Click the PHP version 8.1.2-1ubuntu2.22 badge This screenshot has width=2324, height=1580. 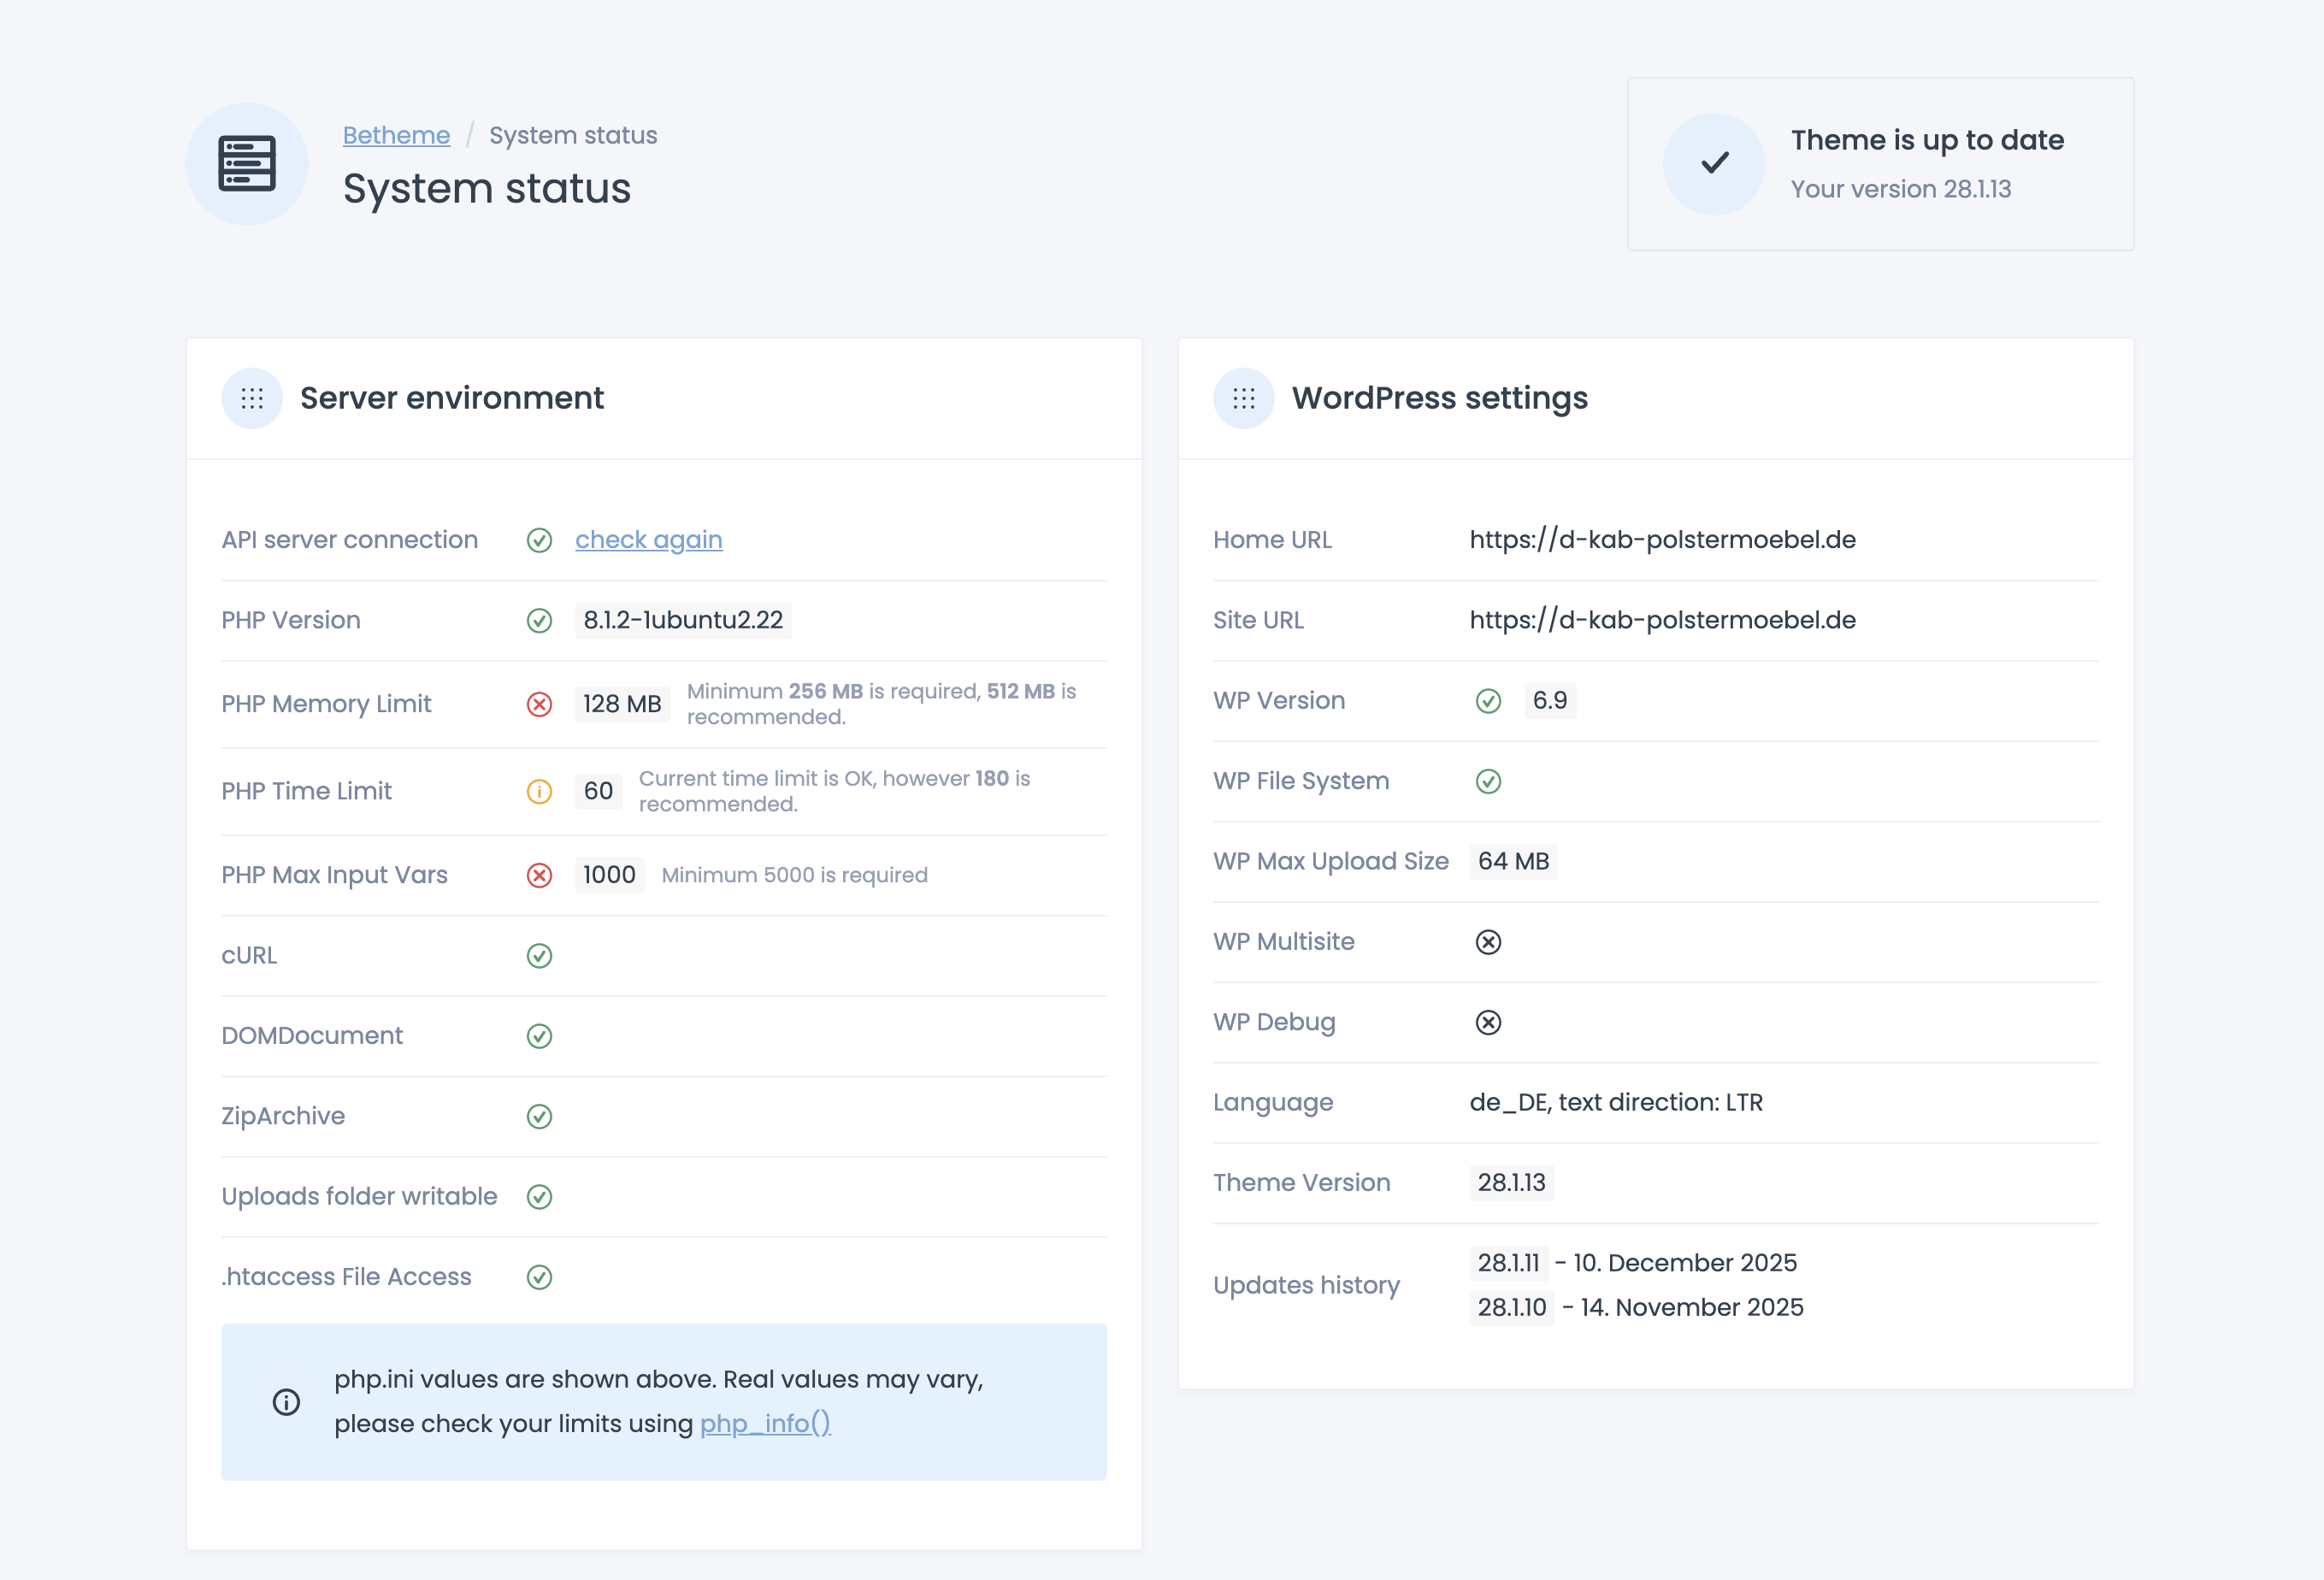[683, 620]
